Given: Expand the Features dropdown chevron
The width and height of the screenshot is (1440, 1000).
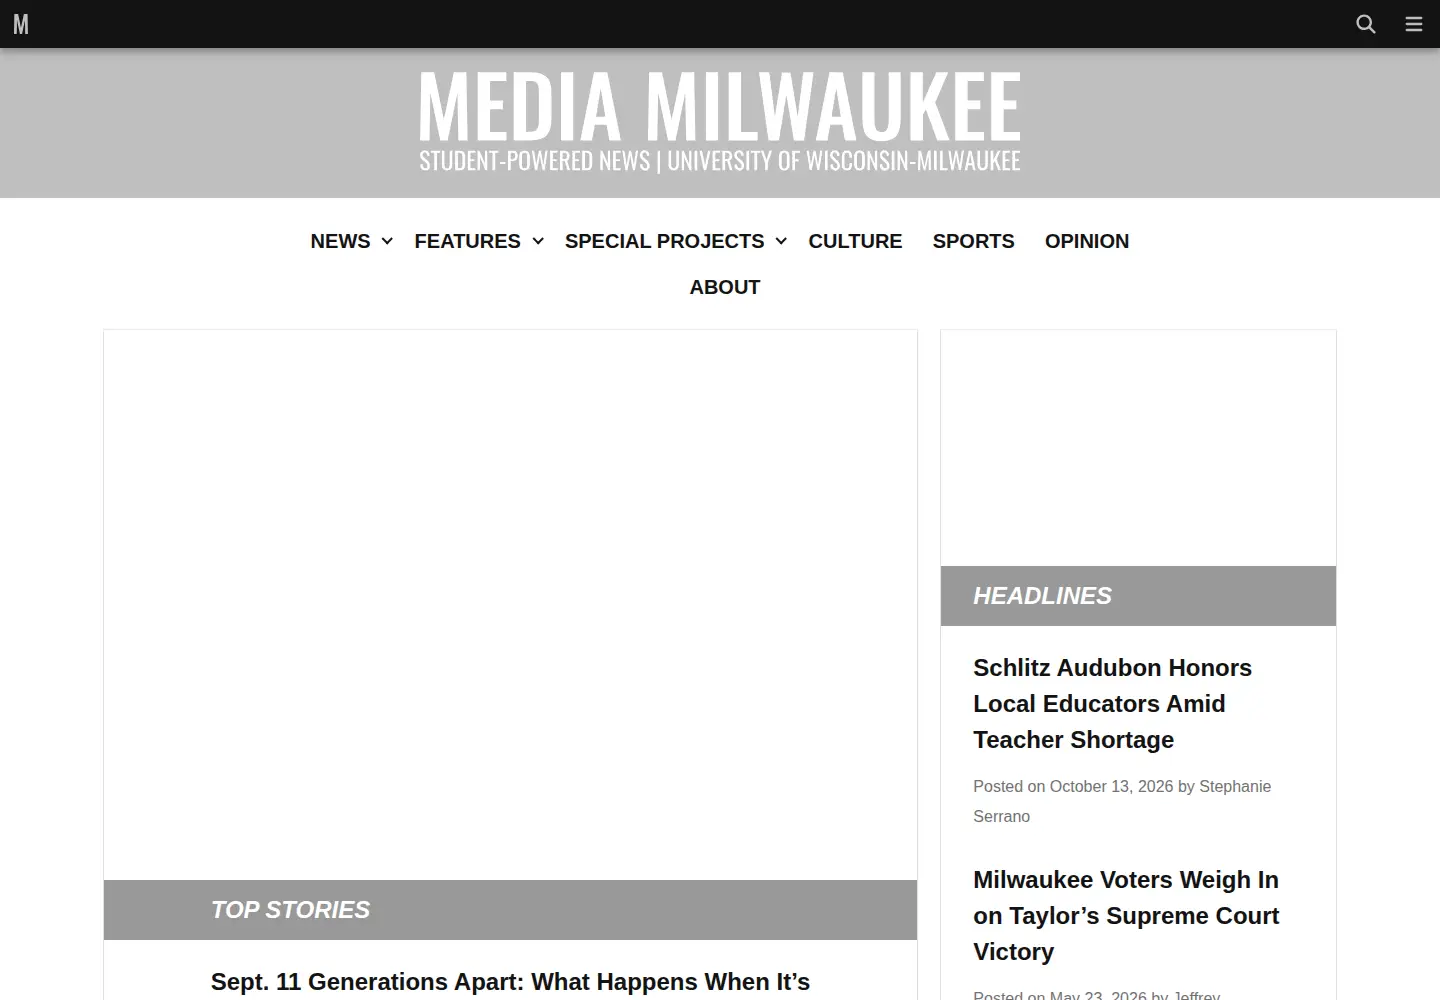Looking at the screenshot, I should click(538, 241).
